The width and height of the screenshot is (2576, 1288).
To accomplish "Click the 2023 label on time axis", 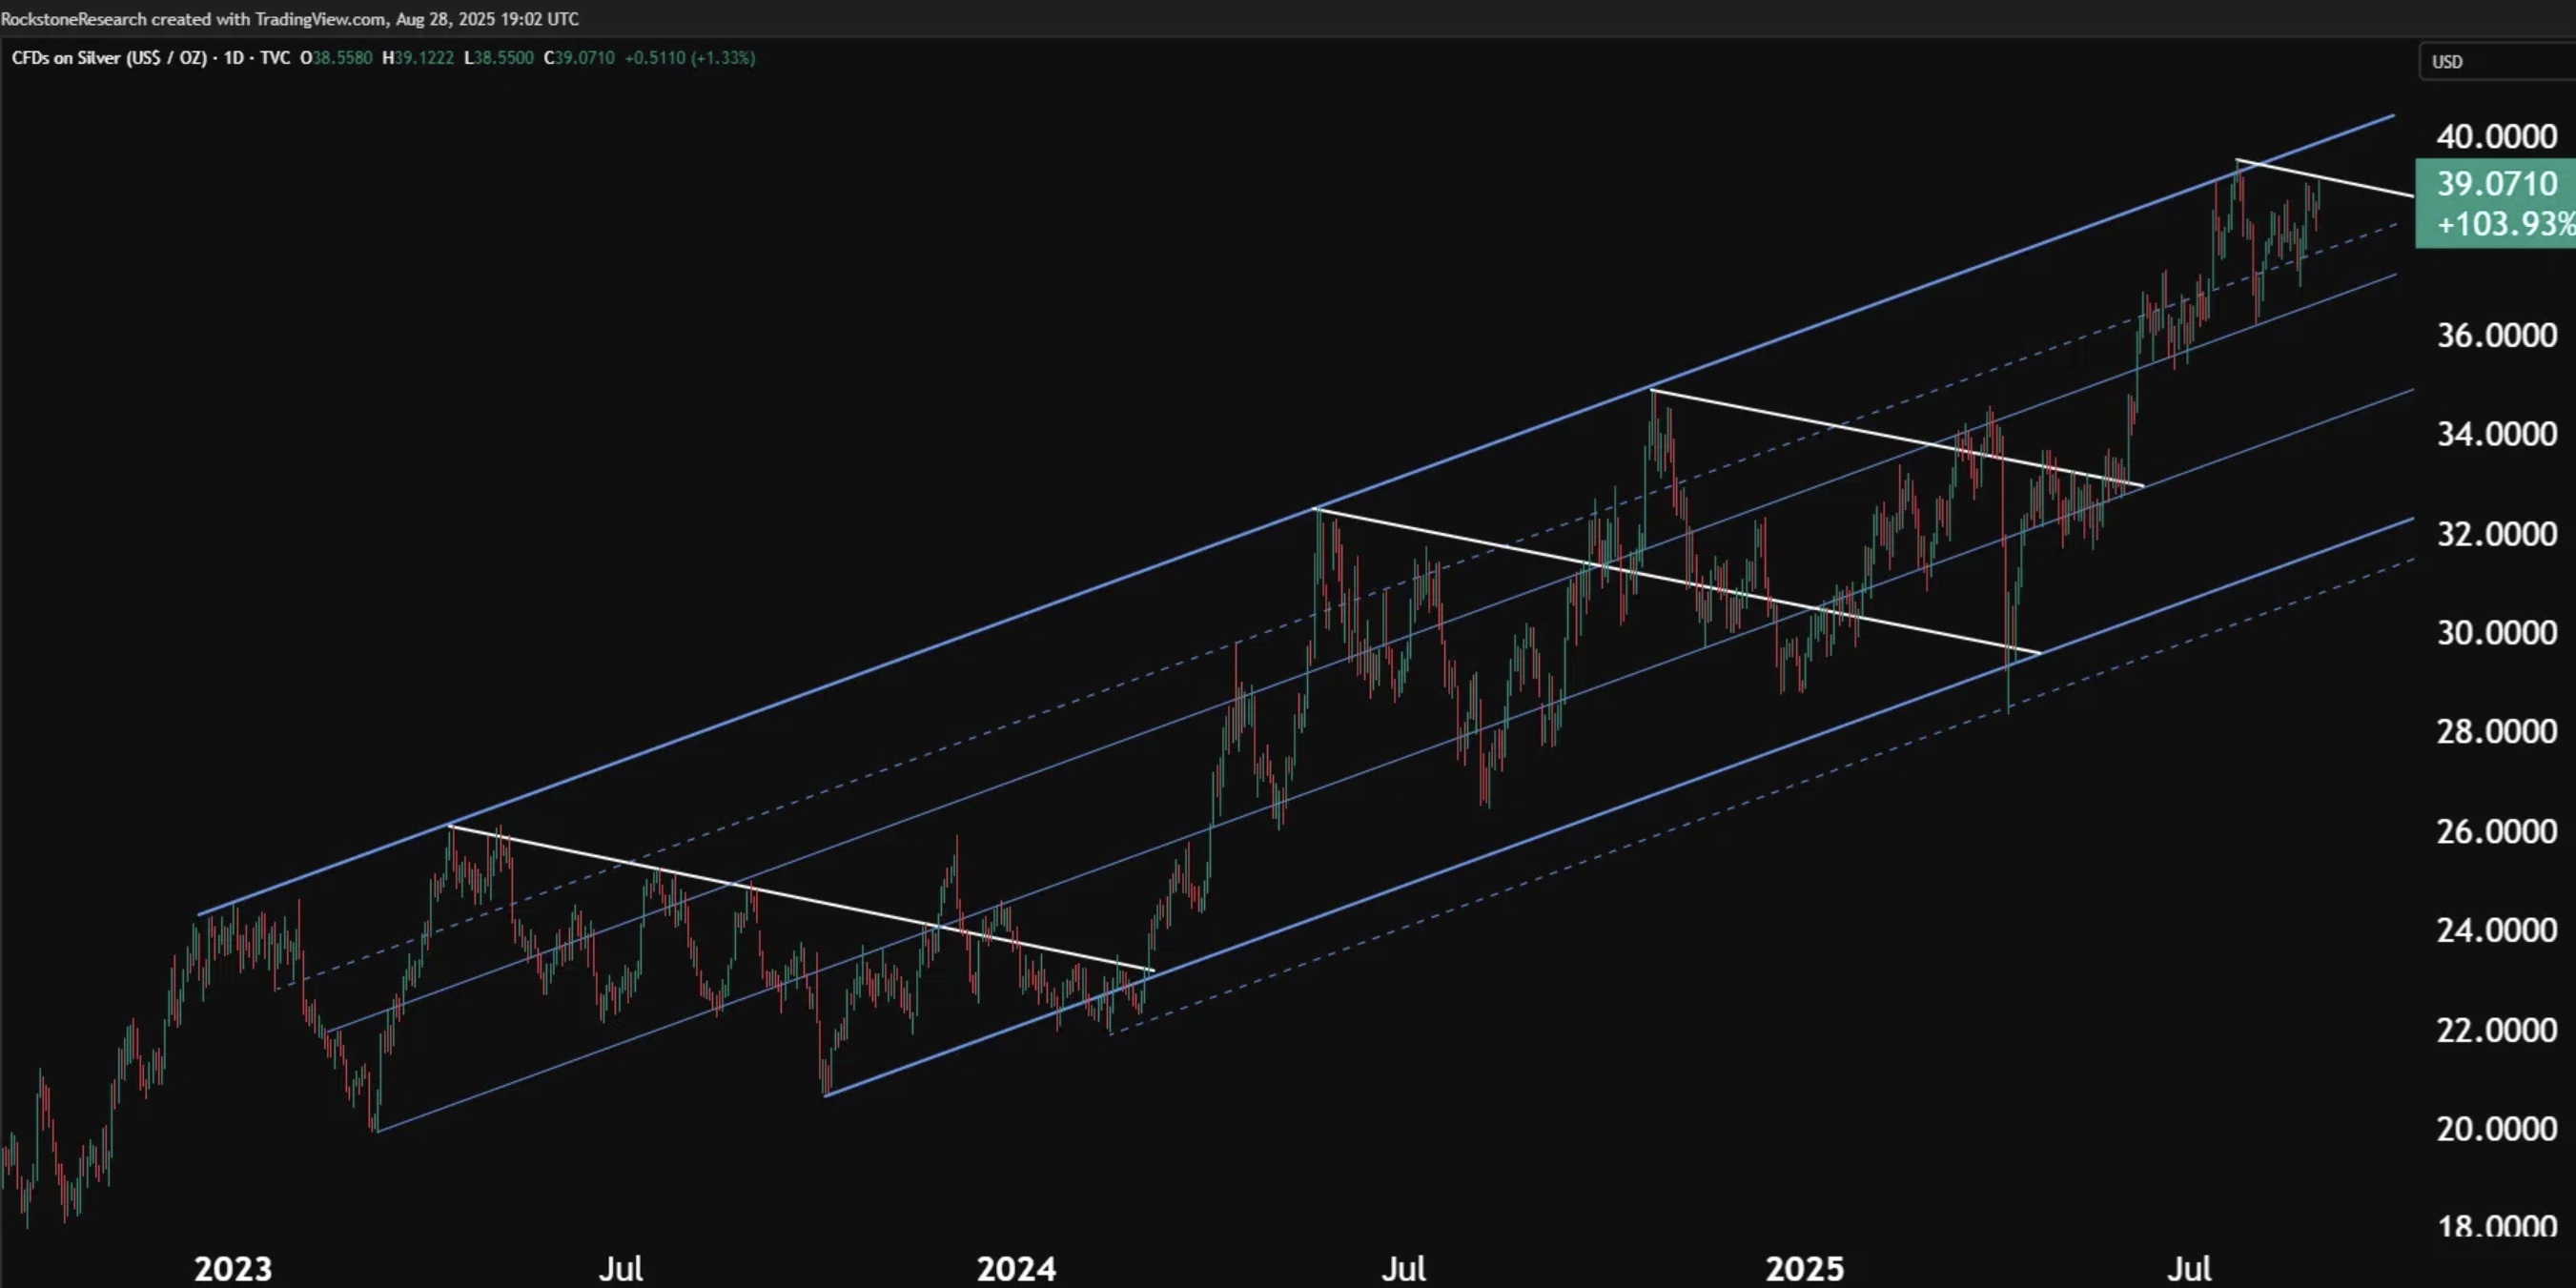I will (x=232, y=1268).
